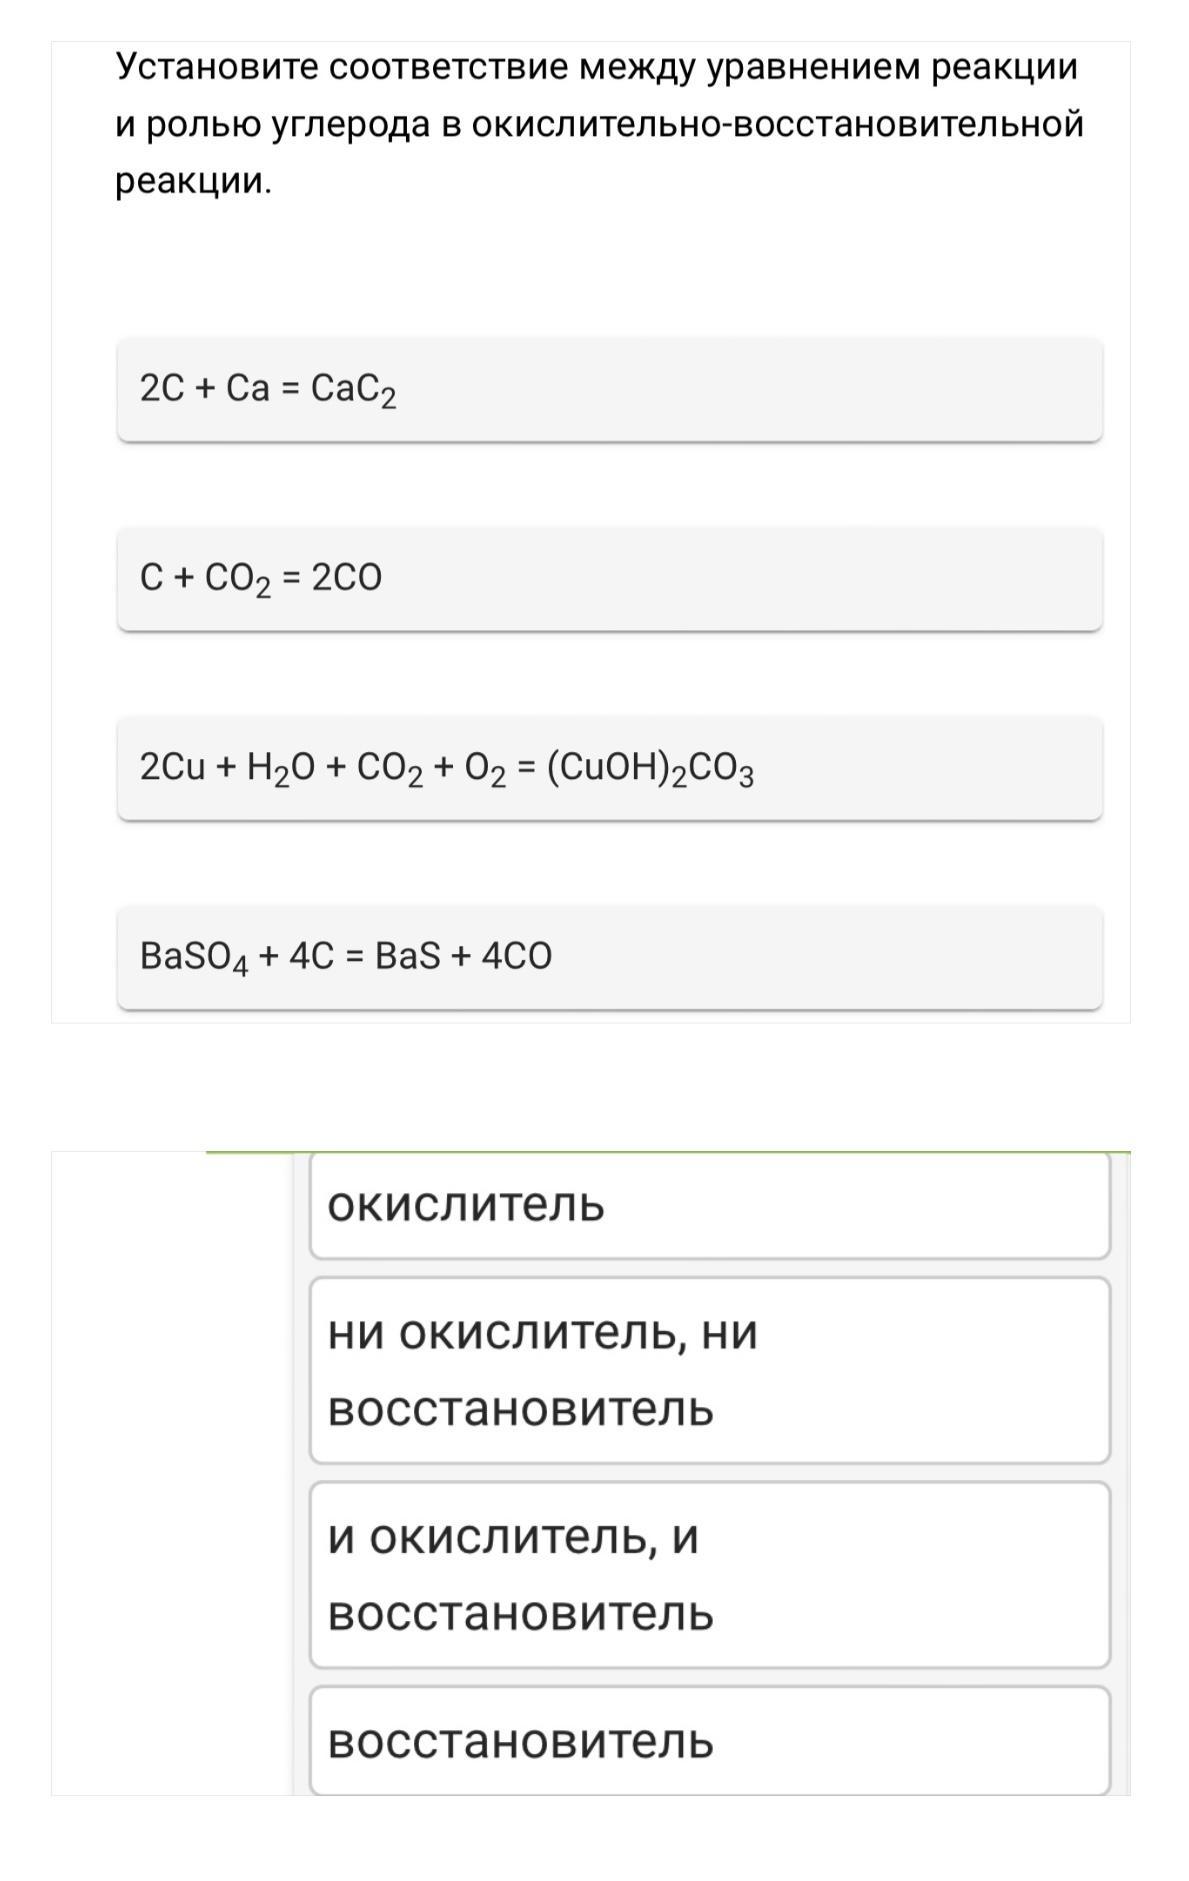Click the blank right side of calcium carbide card
Image resolution: width=1189 pixels, height=1881 pixels.
(x=750, y=389)
